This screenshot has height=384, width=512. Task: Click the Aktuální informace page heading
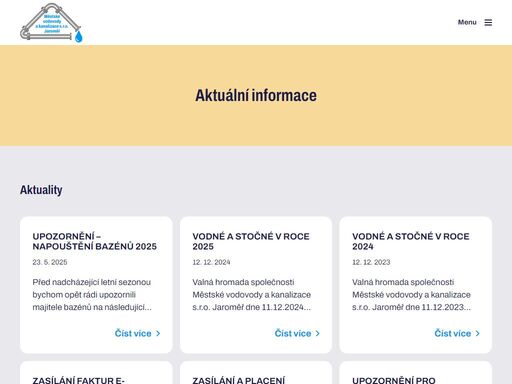point(256,95)
